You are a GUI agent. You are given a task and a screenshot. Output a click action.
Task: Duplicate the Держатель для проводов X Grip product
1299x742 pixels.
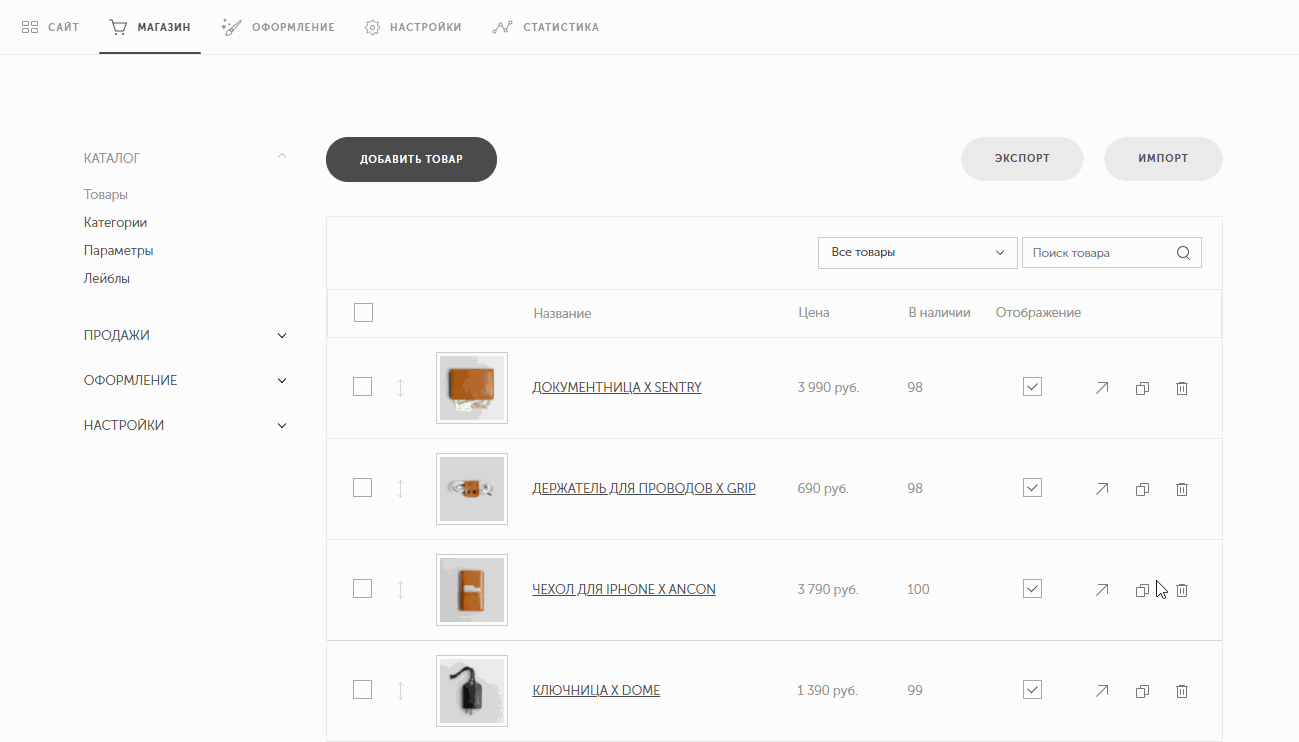[x=1142, y=489]
